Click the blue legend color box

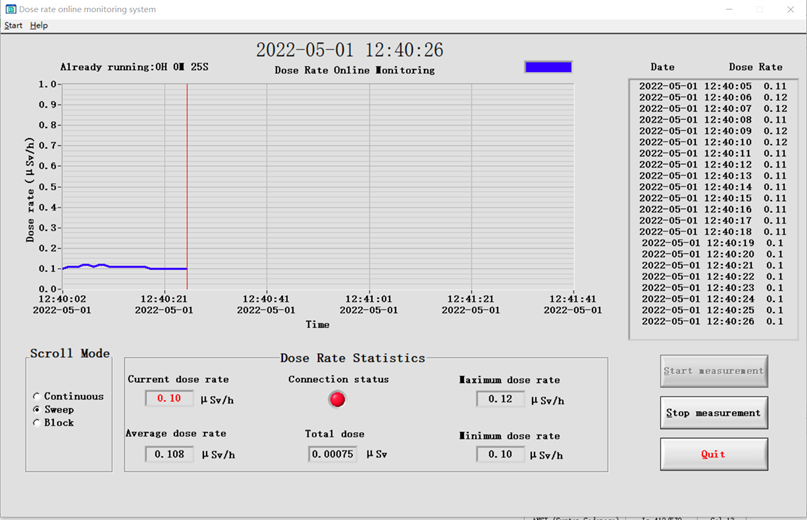548,67
